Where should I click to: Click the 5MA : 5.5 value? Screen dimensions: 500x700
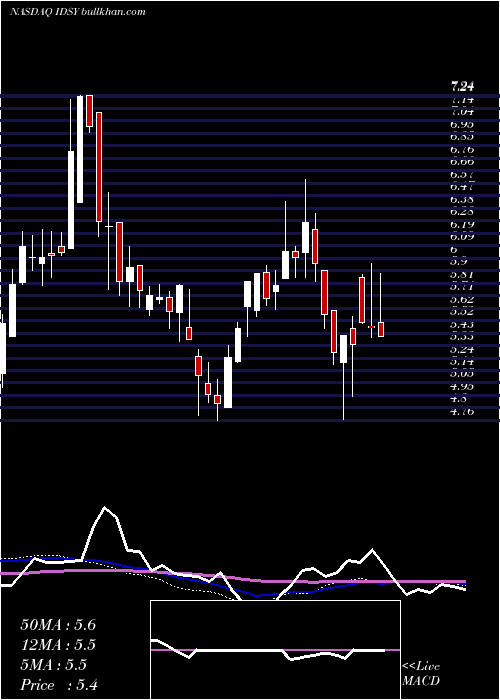pos(53,665)
